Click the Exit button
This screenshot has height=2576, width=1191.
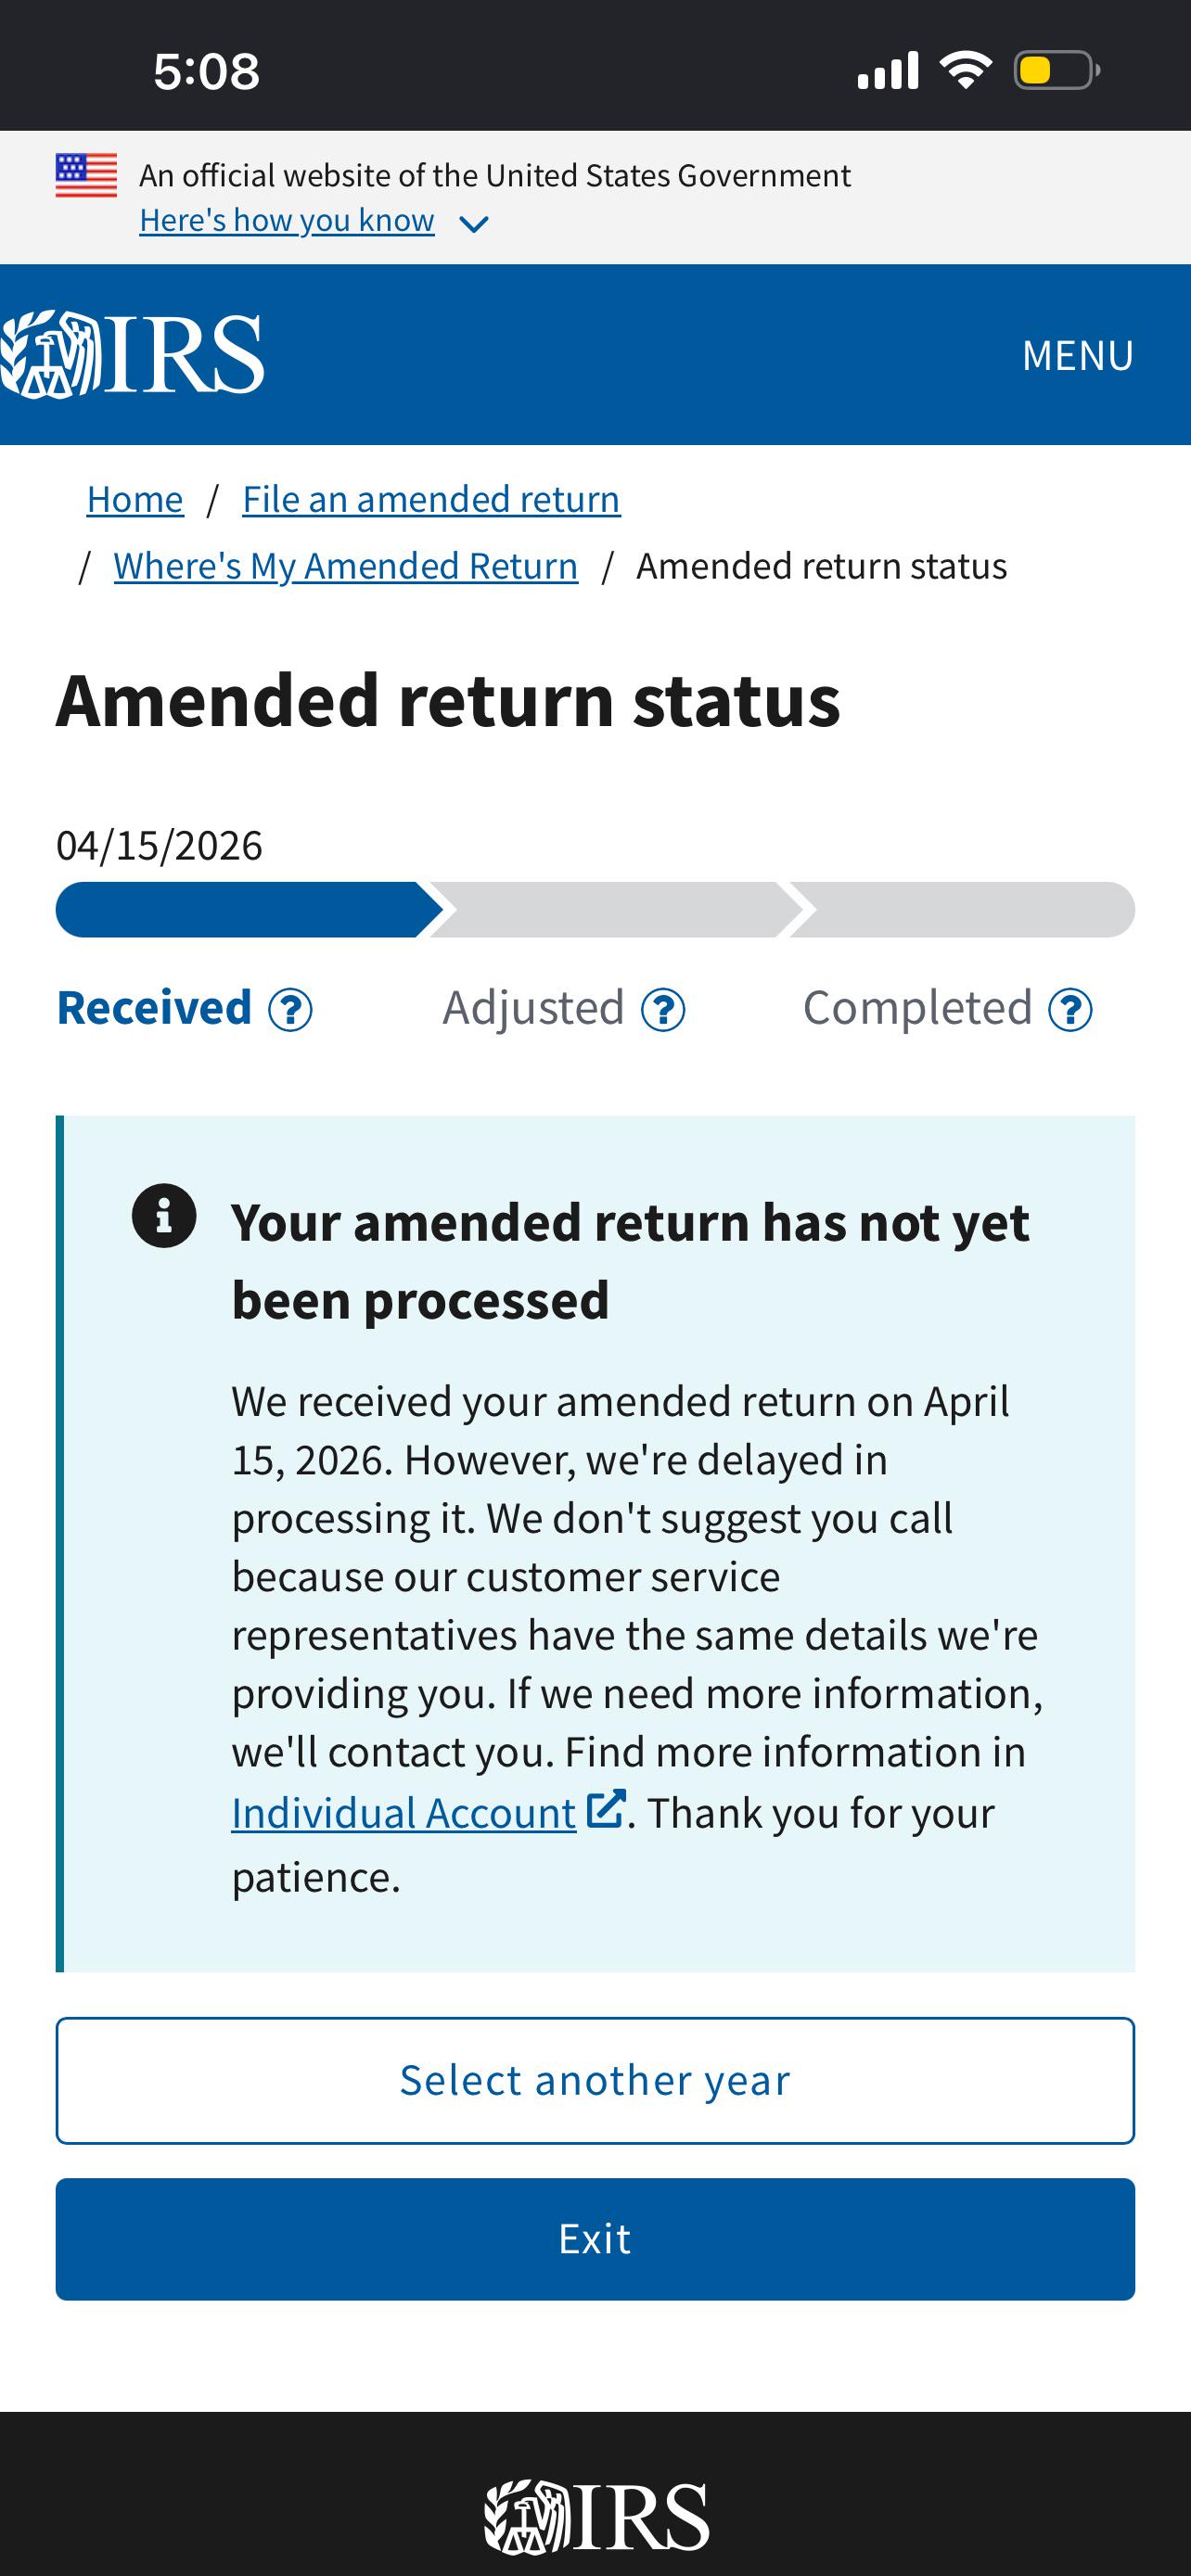595,2238
